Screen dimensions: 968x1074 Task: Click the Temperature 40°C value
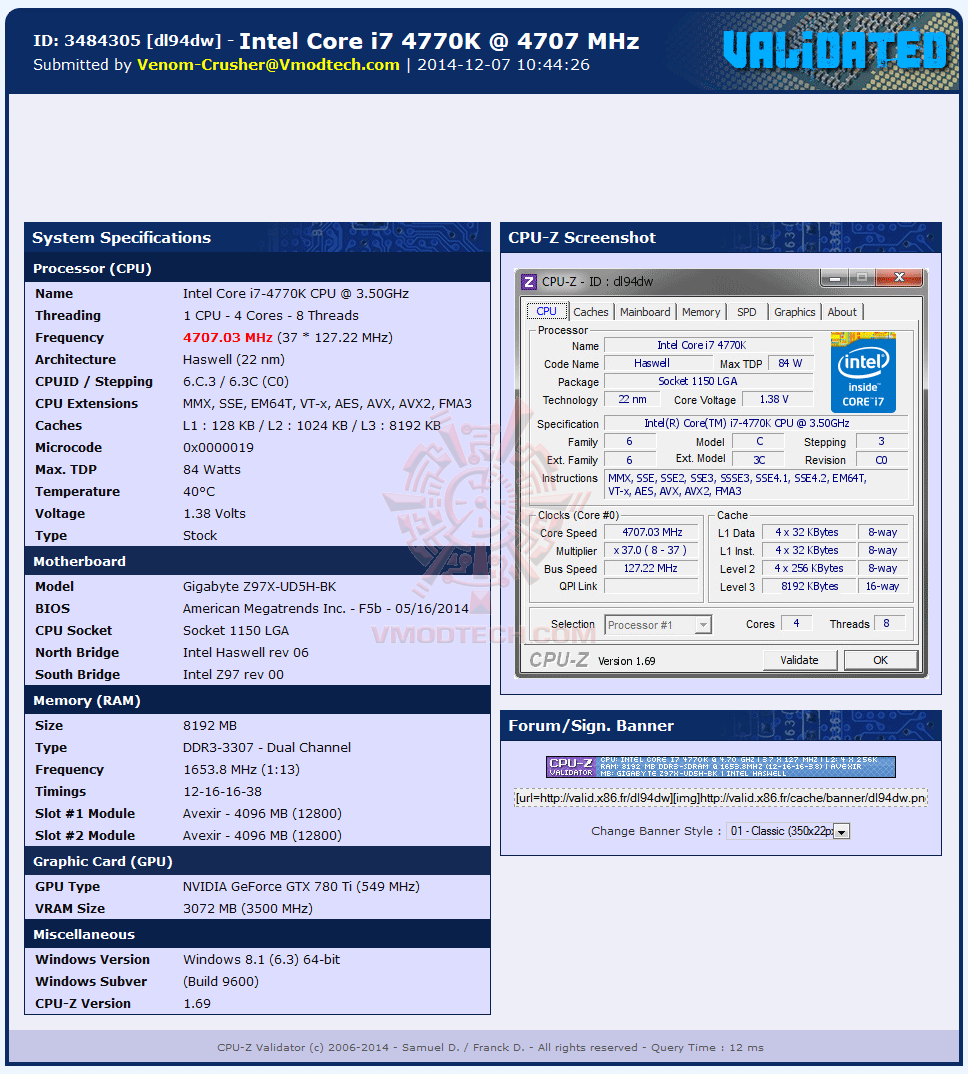tap(199, 492)
